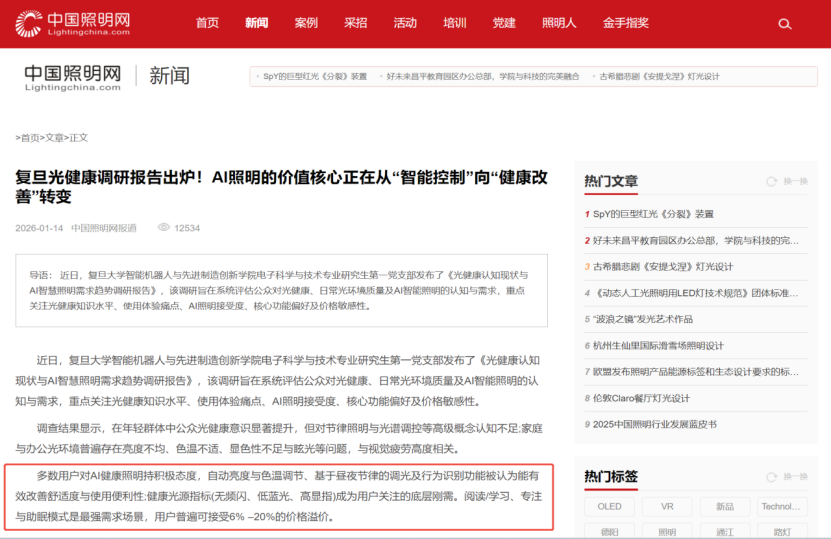Click the Lightingchina.com logo beside 新闻 heading
Screen dimensions: 831x539
73,77
